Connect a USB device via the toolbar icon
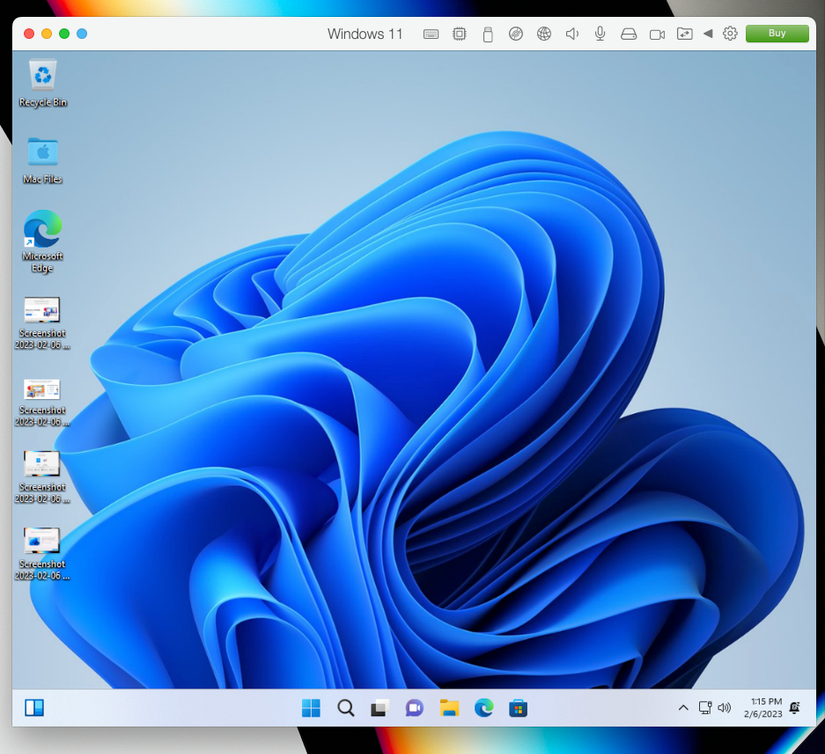The height and width of the screenshot is (754, 825). tap(487, 33)
